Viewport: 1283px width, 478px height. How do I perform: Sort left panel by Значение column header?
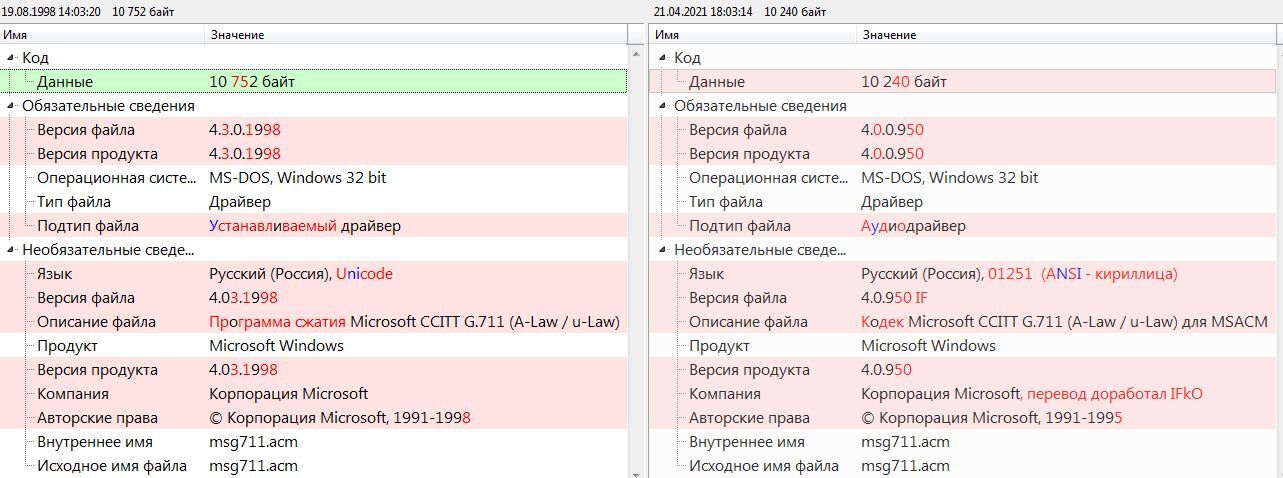tap(416, 35)
